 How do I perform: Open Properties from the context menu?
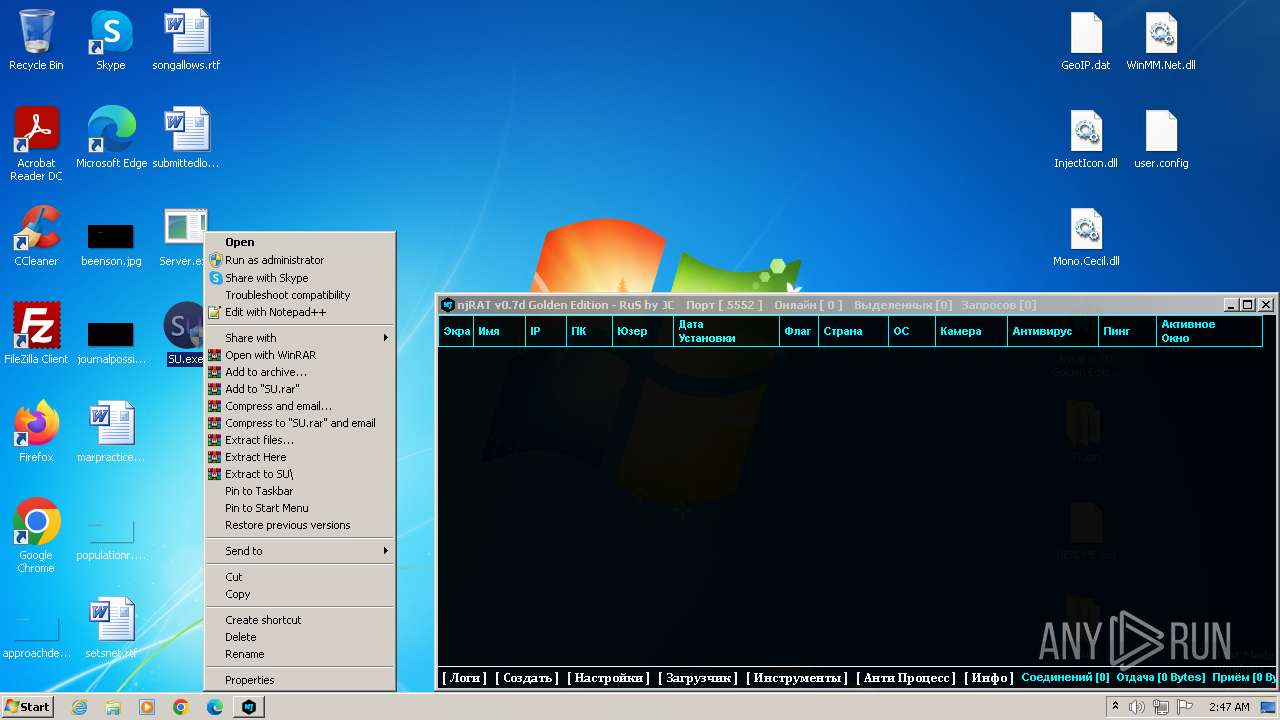point(300,680)
